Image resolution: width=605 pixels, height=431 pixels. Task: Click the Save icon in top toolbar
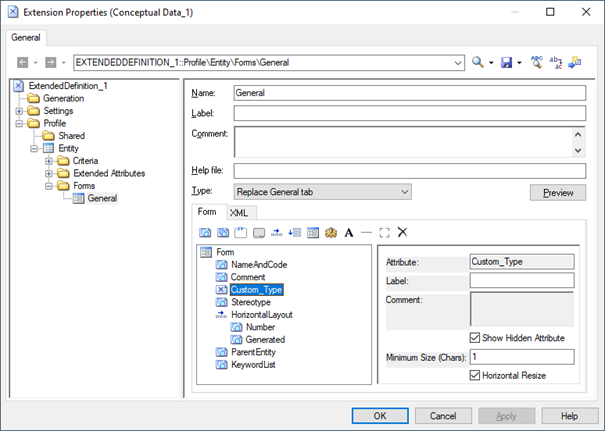[x=506, y=62]
